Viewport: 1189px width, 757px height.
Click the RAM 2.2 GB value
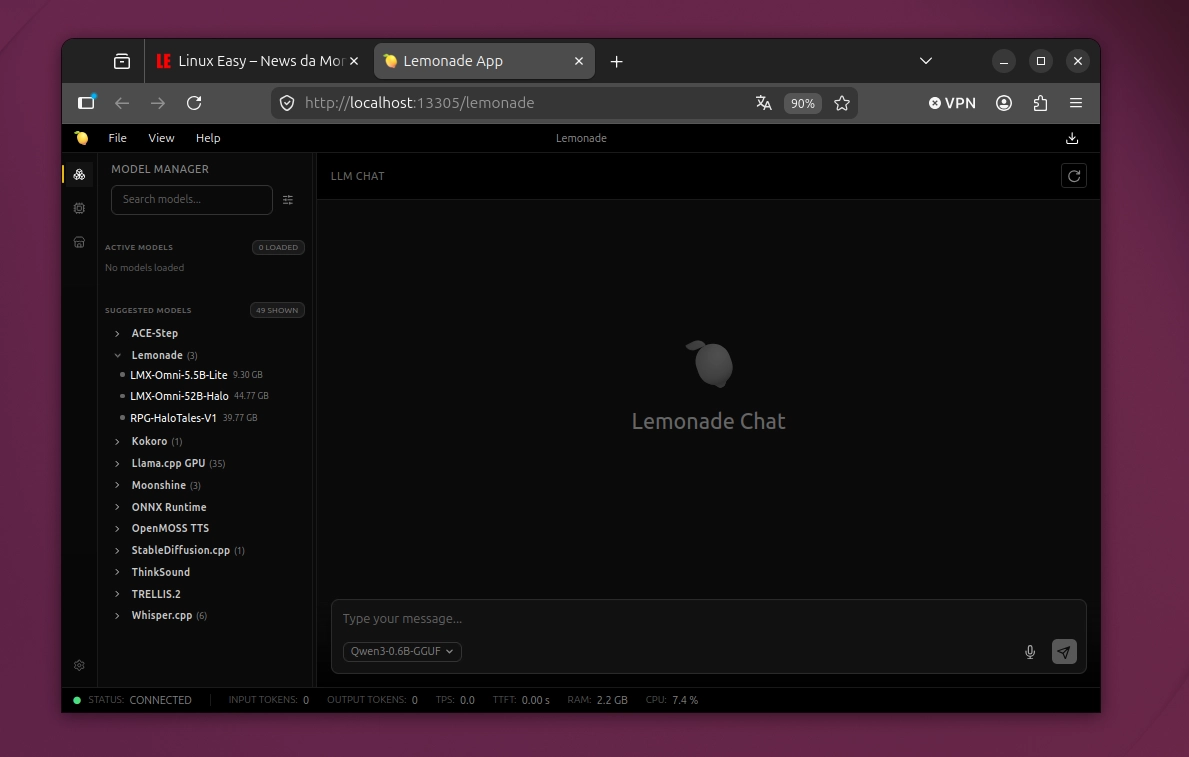612,700
